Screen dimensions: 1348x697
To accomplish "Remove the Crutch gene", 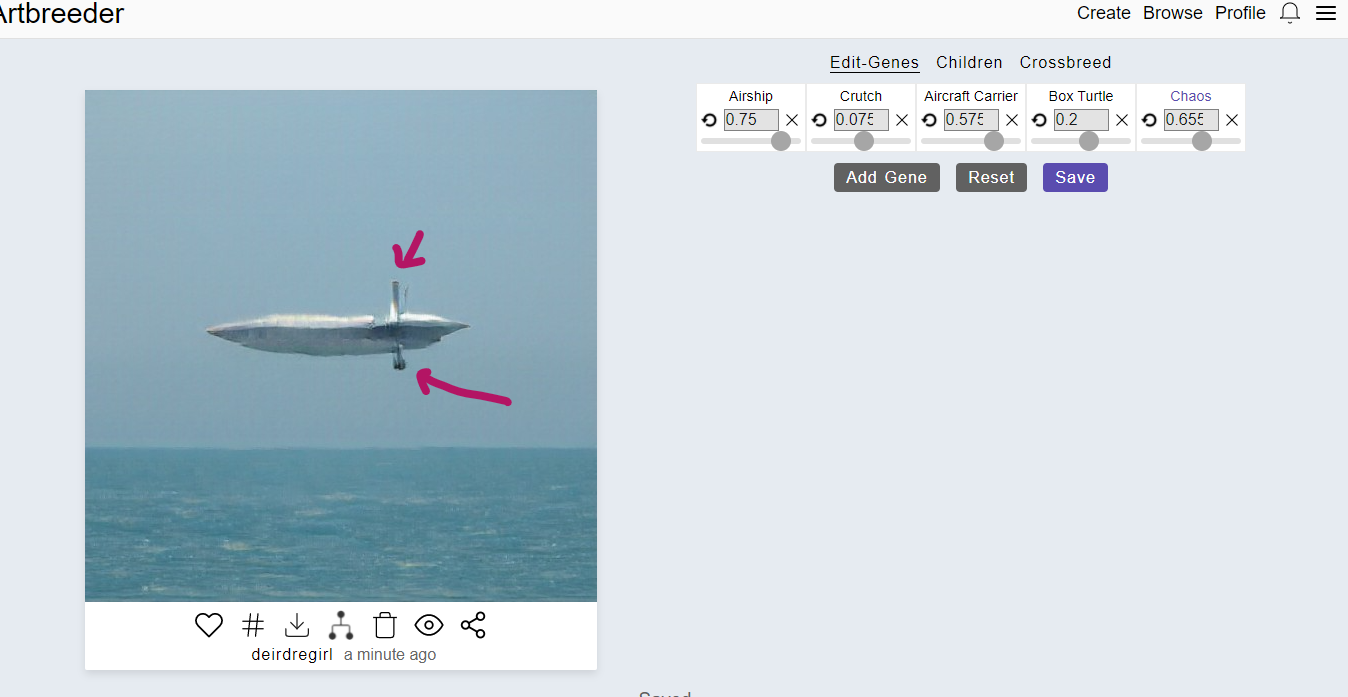I will tap(902, 120).
